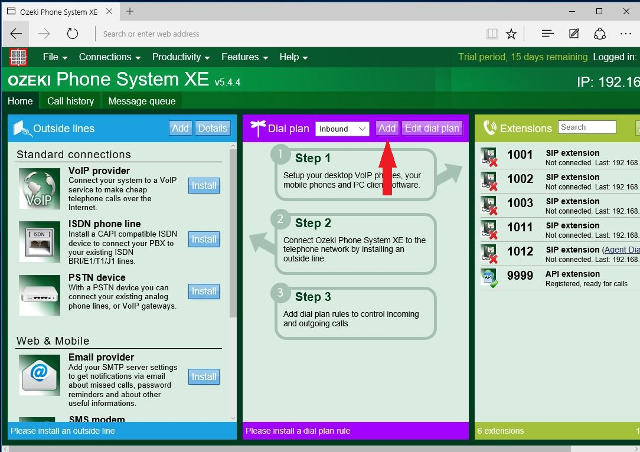Expand the Inbound dial plan dropdown
Image resolution: width=640 pixels, height=452 pixels.
click(x=342, y=129)
